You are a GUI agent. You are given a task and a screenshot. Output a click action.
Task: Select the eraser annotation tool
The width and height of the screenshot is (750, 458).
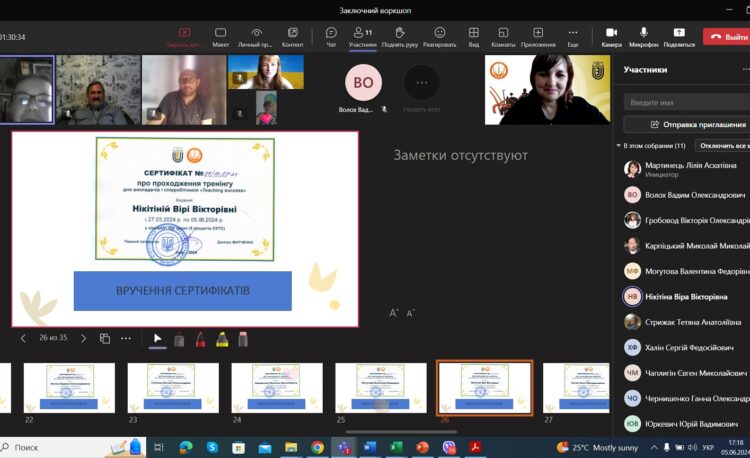(x=242, y=339)
